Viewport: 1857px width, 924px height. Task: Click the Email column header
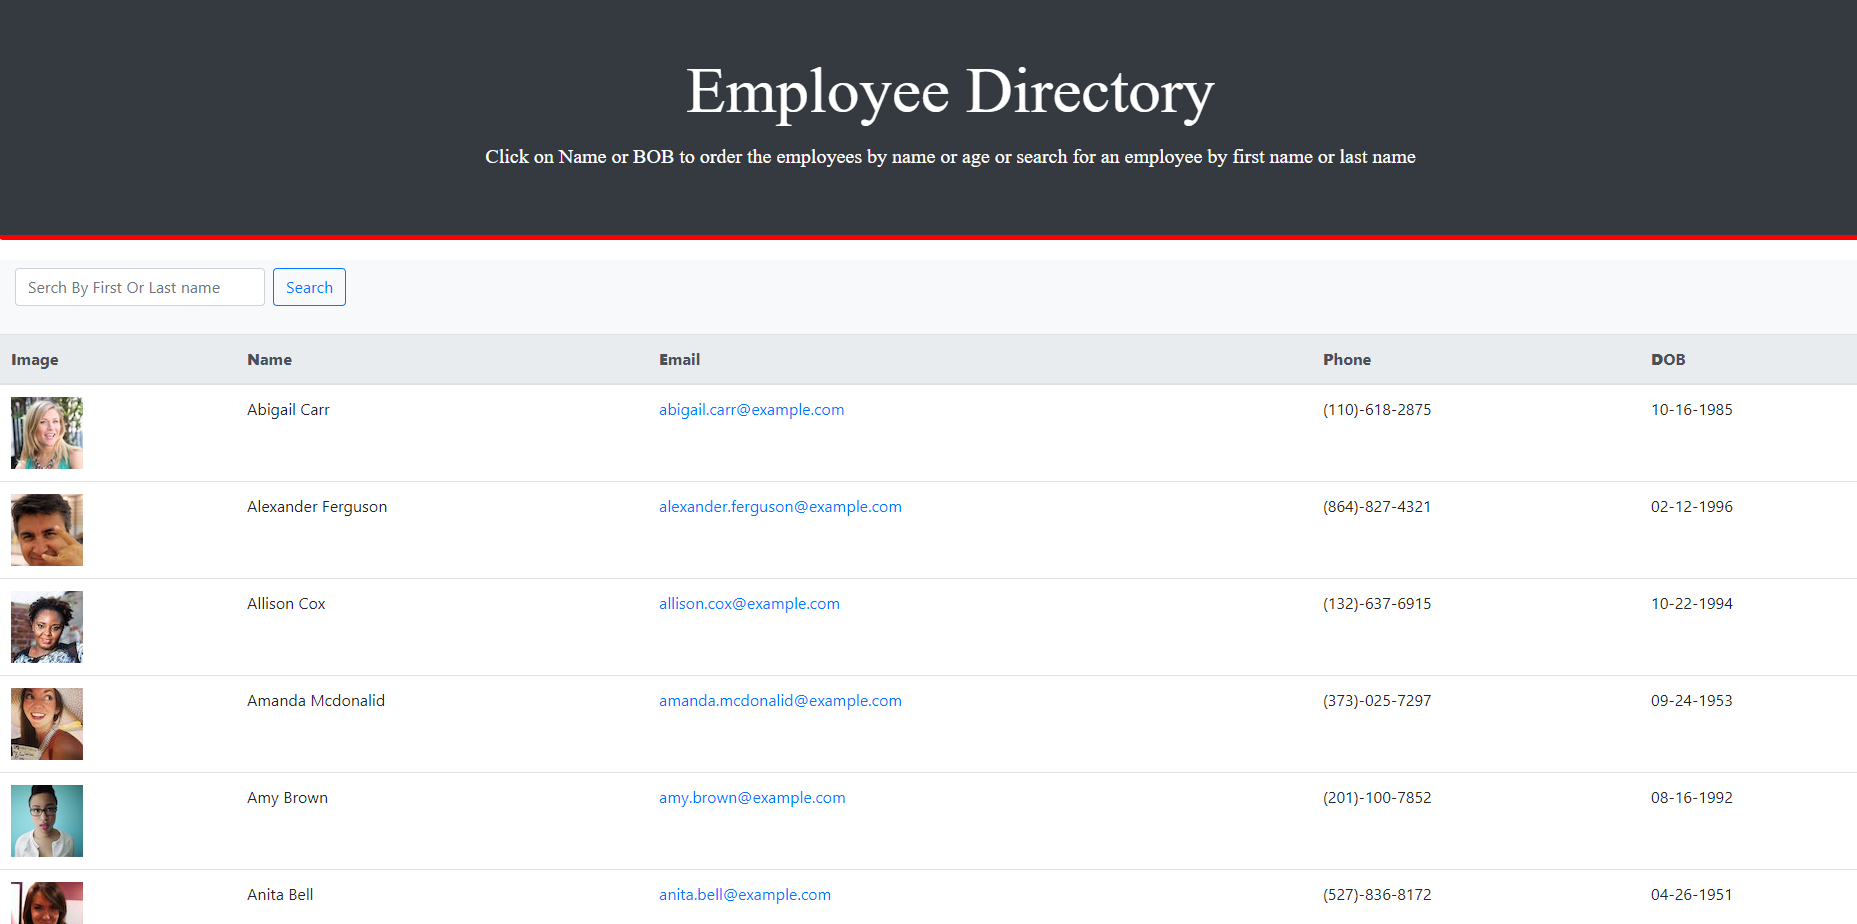[679, 359]
